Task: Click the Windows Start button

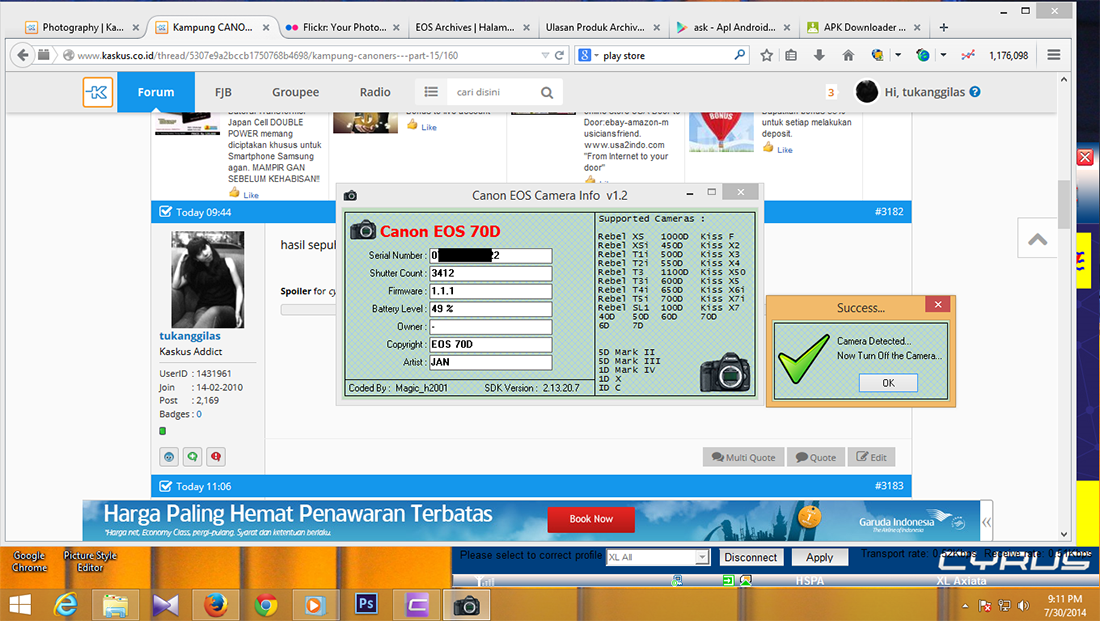Action: (x=20, y=604)
